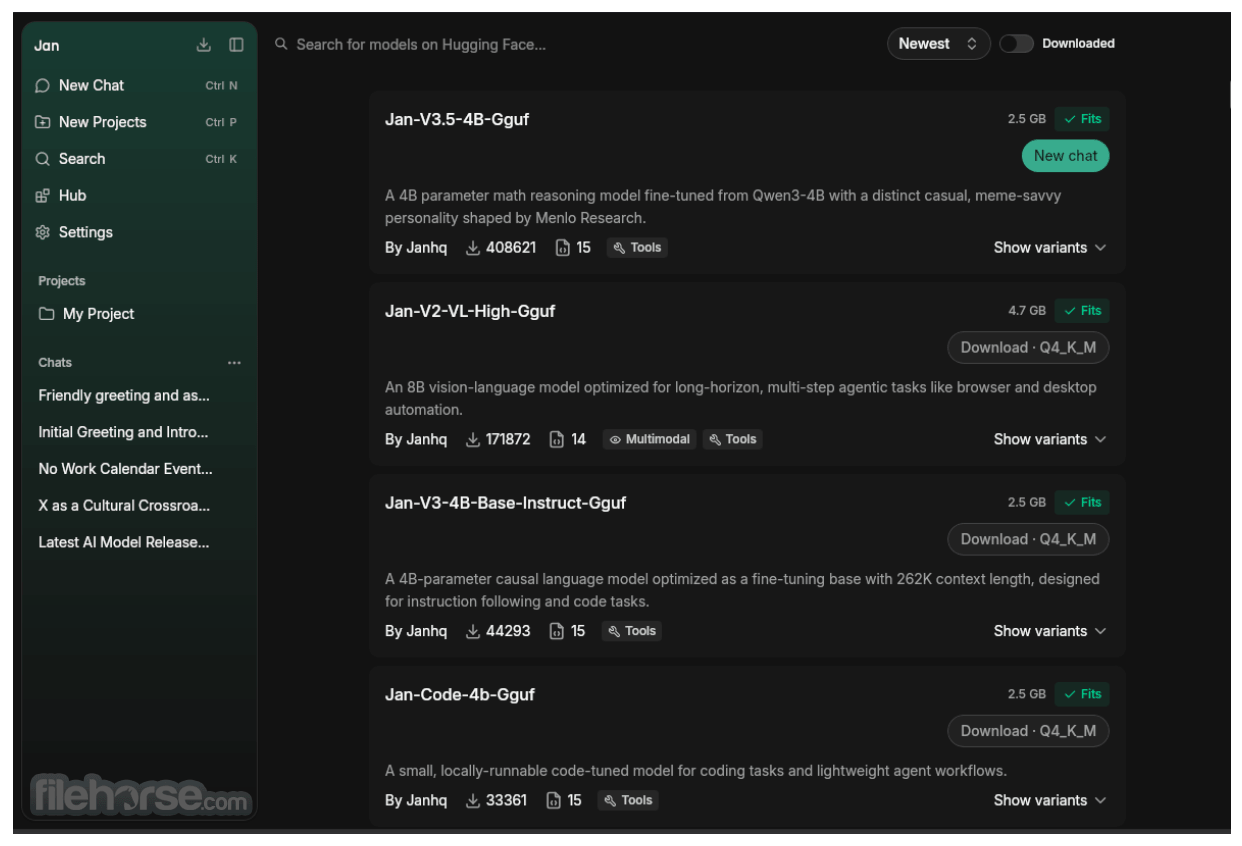The width and height of the screenshot is (1242, 846).
Task: Open the Newest sort dropdown
Action: click(938, 44)
